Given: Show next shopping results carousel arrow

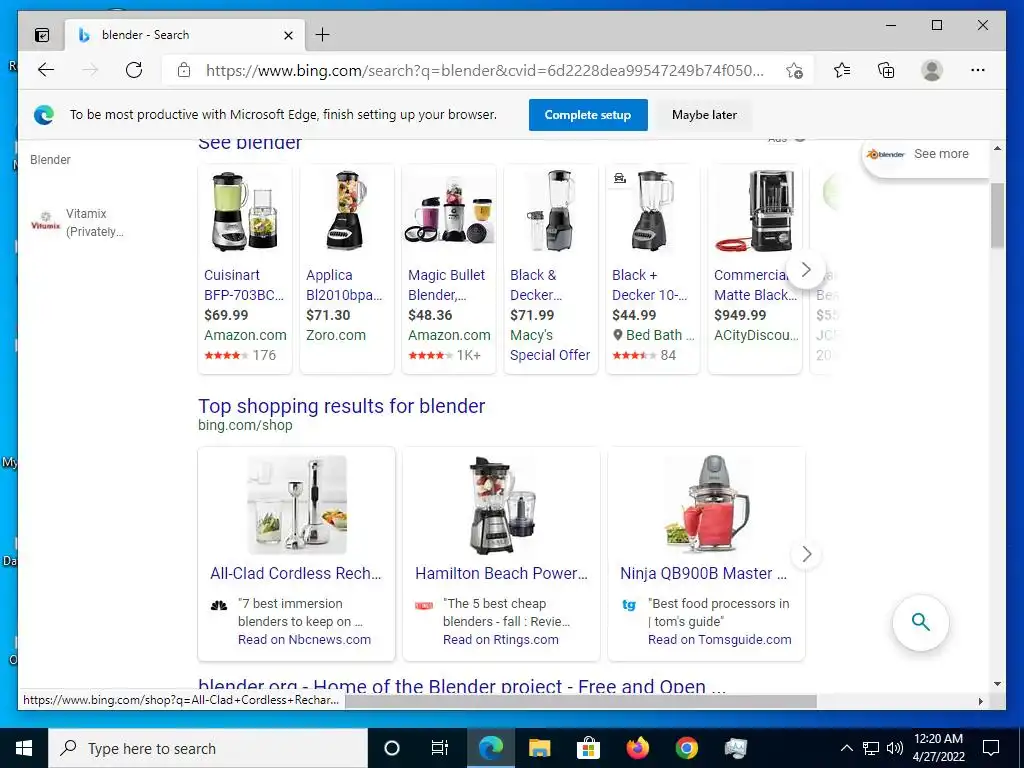Looking at the screenshot, I should tap(807, 554).
